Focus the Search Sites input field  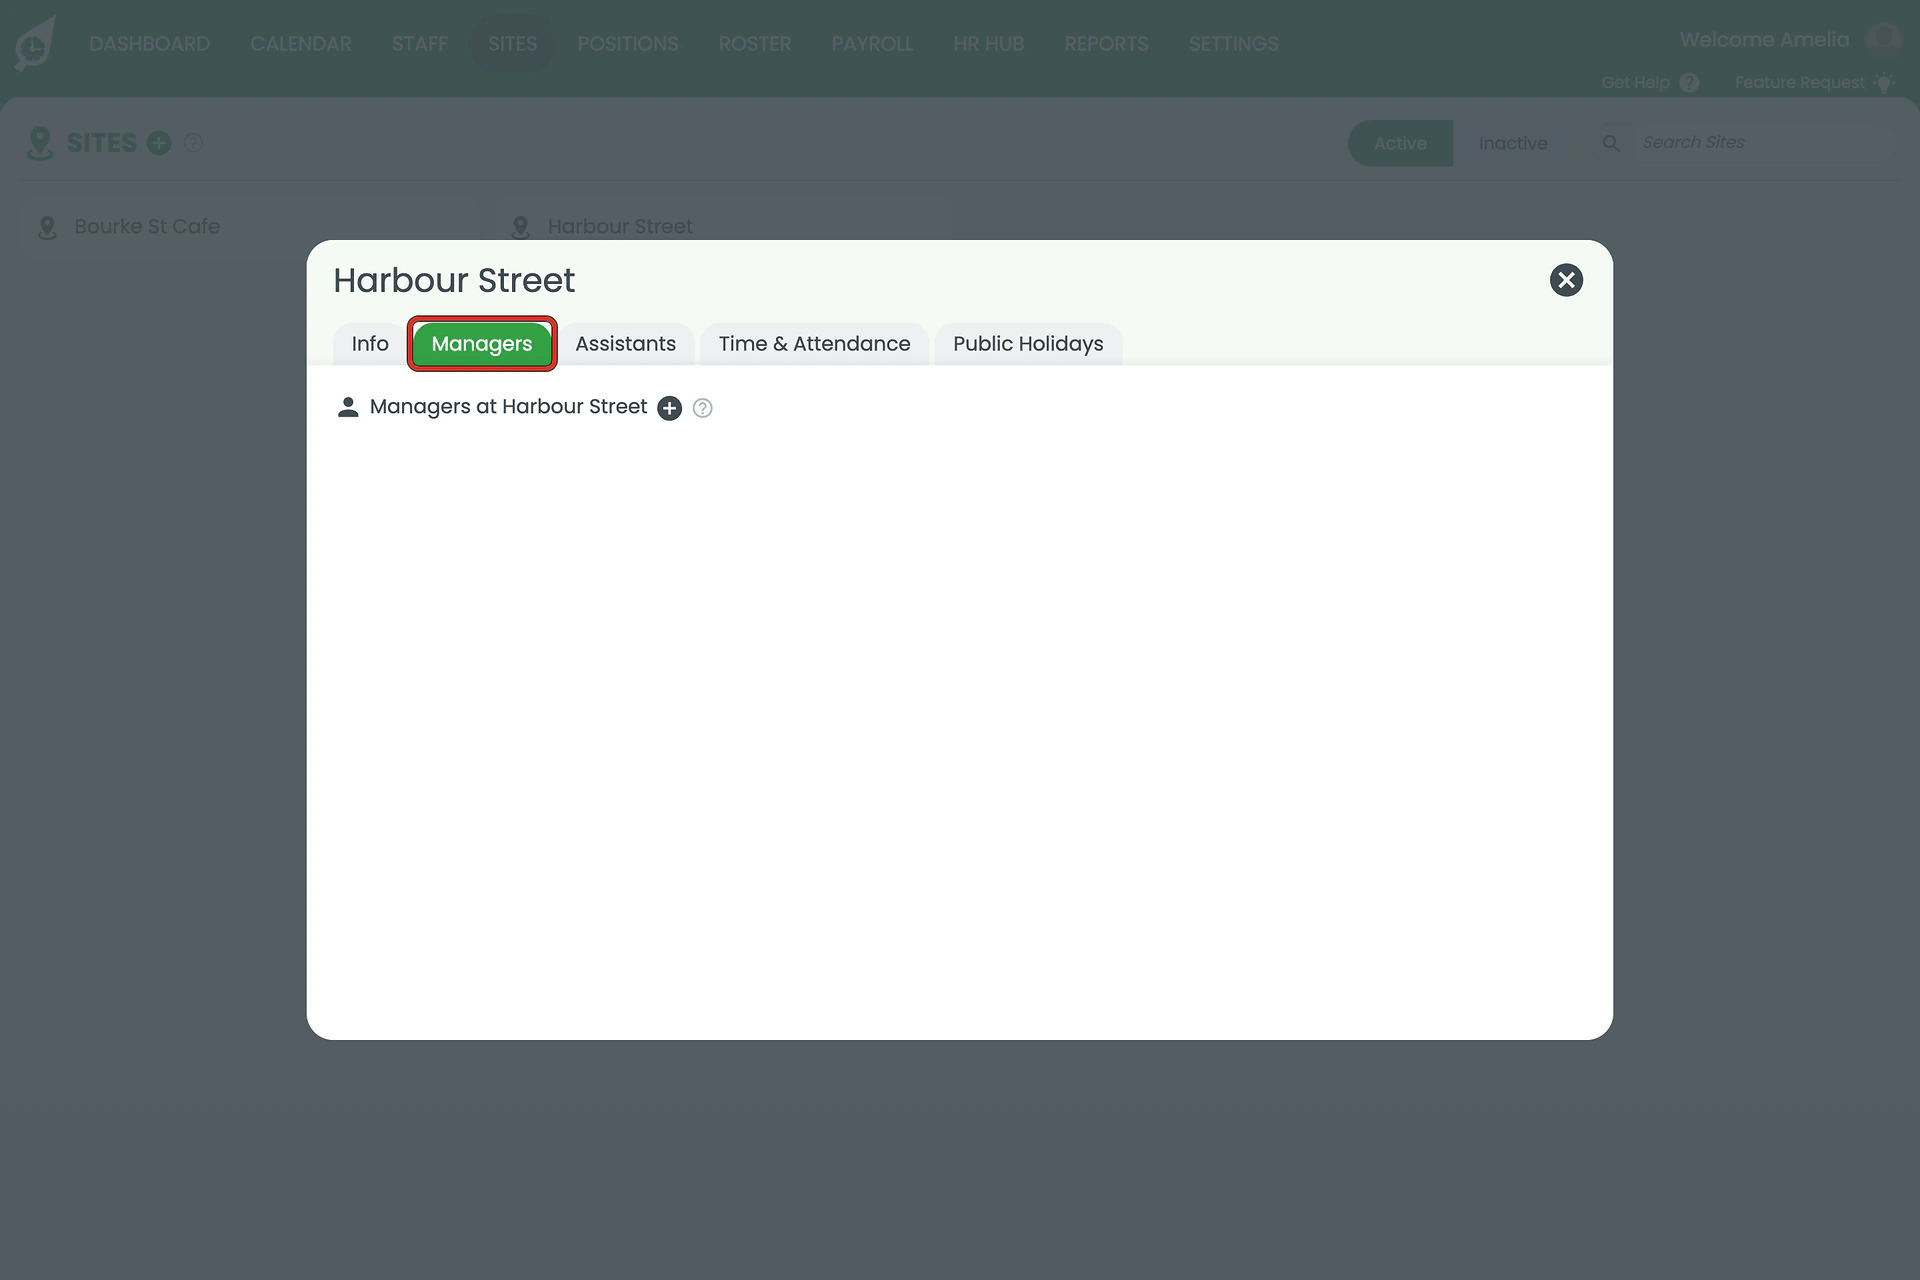point(1765,143)
